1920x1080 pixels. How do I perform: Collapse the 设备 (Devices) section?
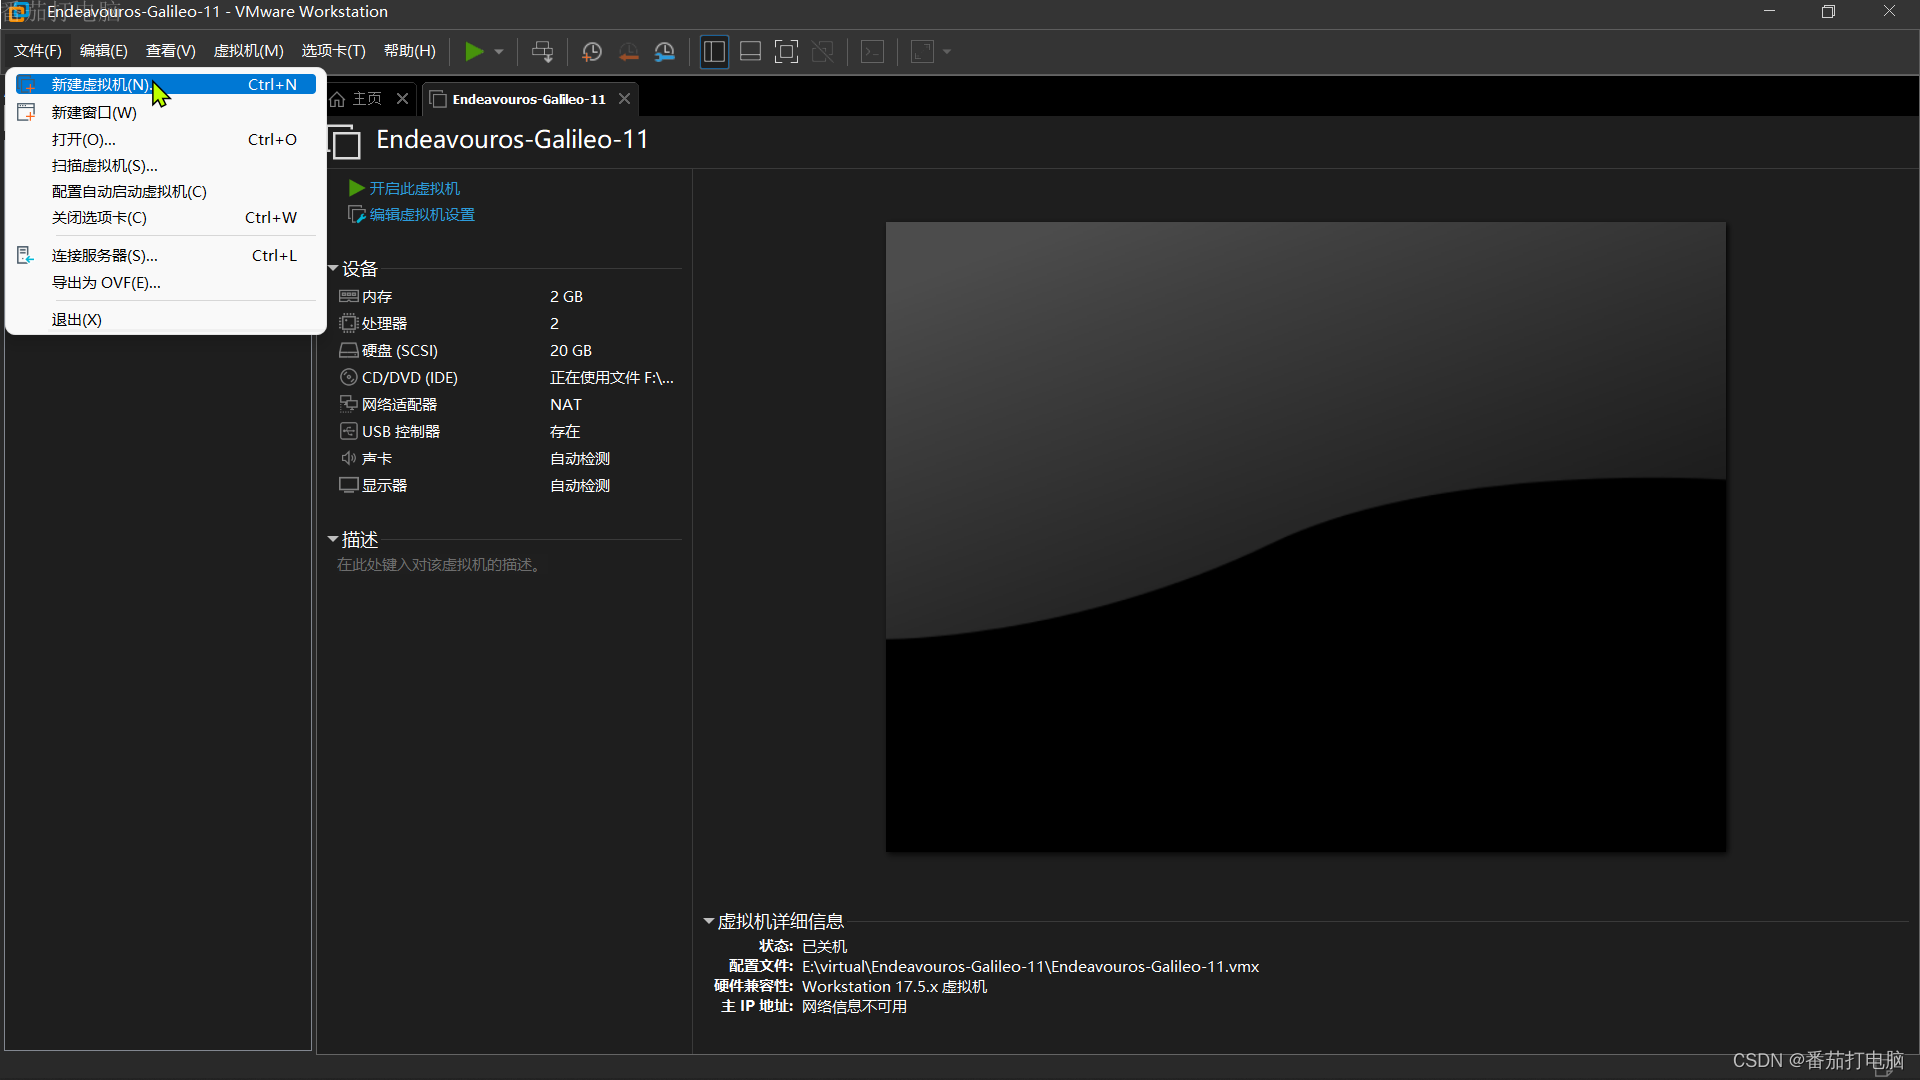point(333,268)
